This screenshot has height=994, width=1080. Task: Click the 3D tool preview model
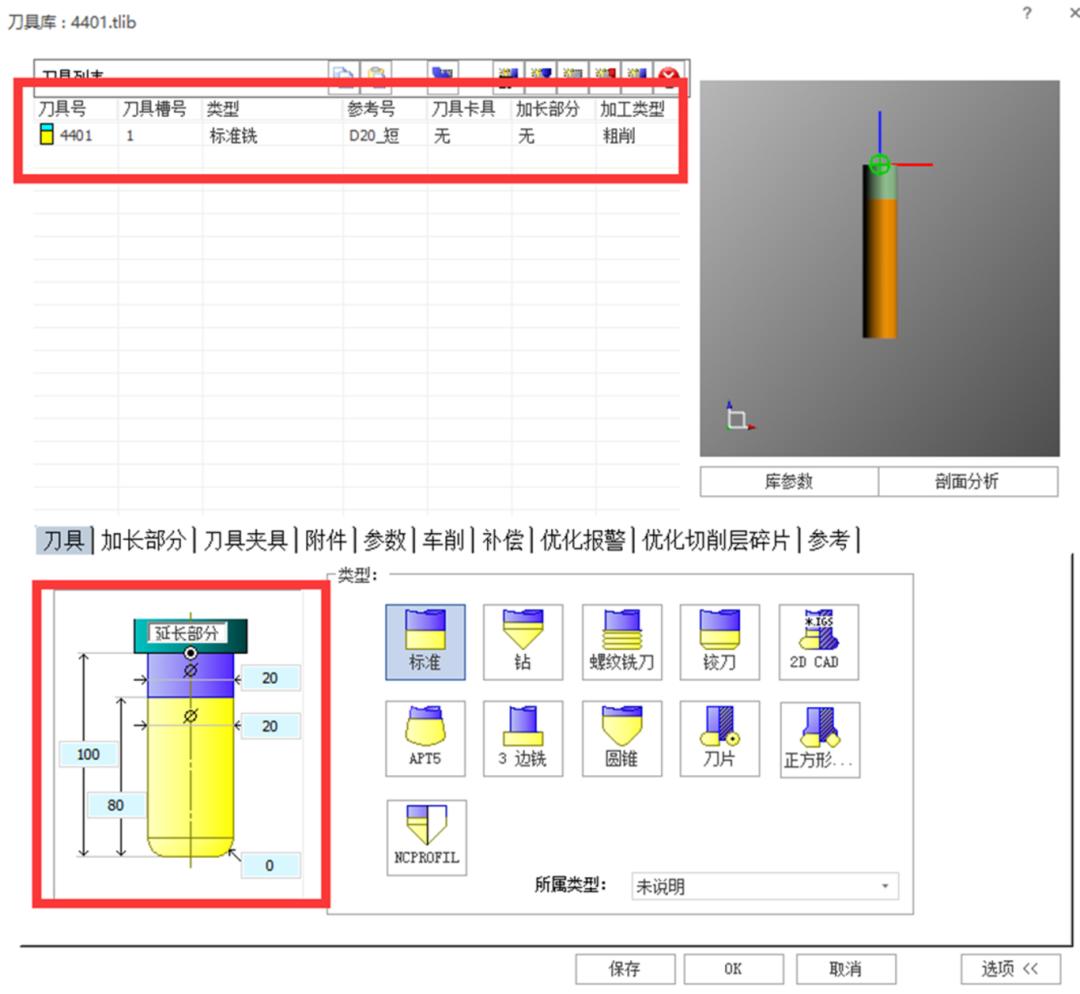(880, 251)
